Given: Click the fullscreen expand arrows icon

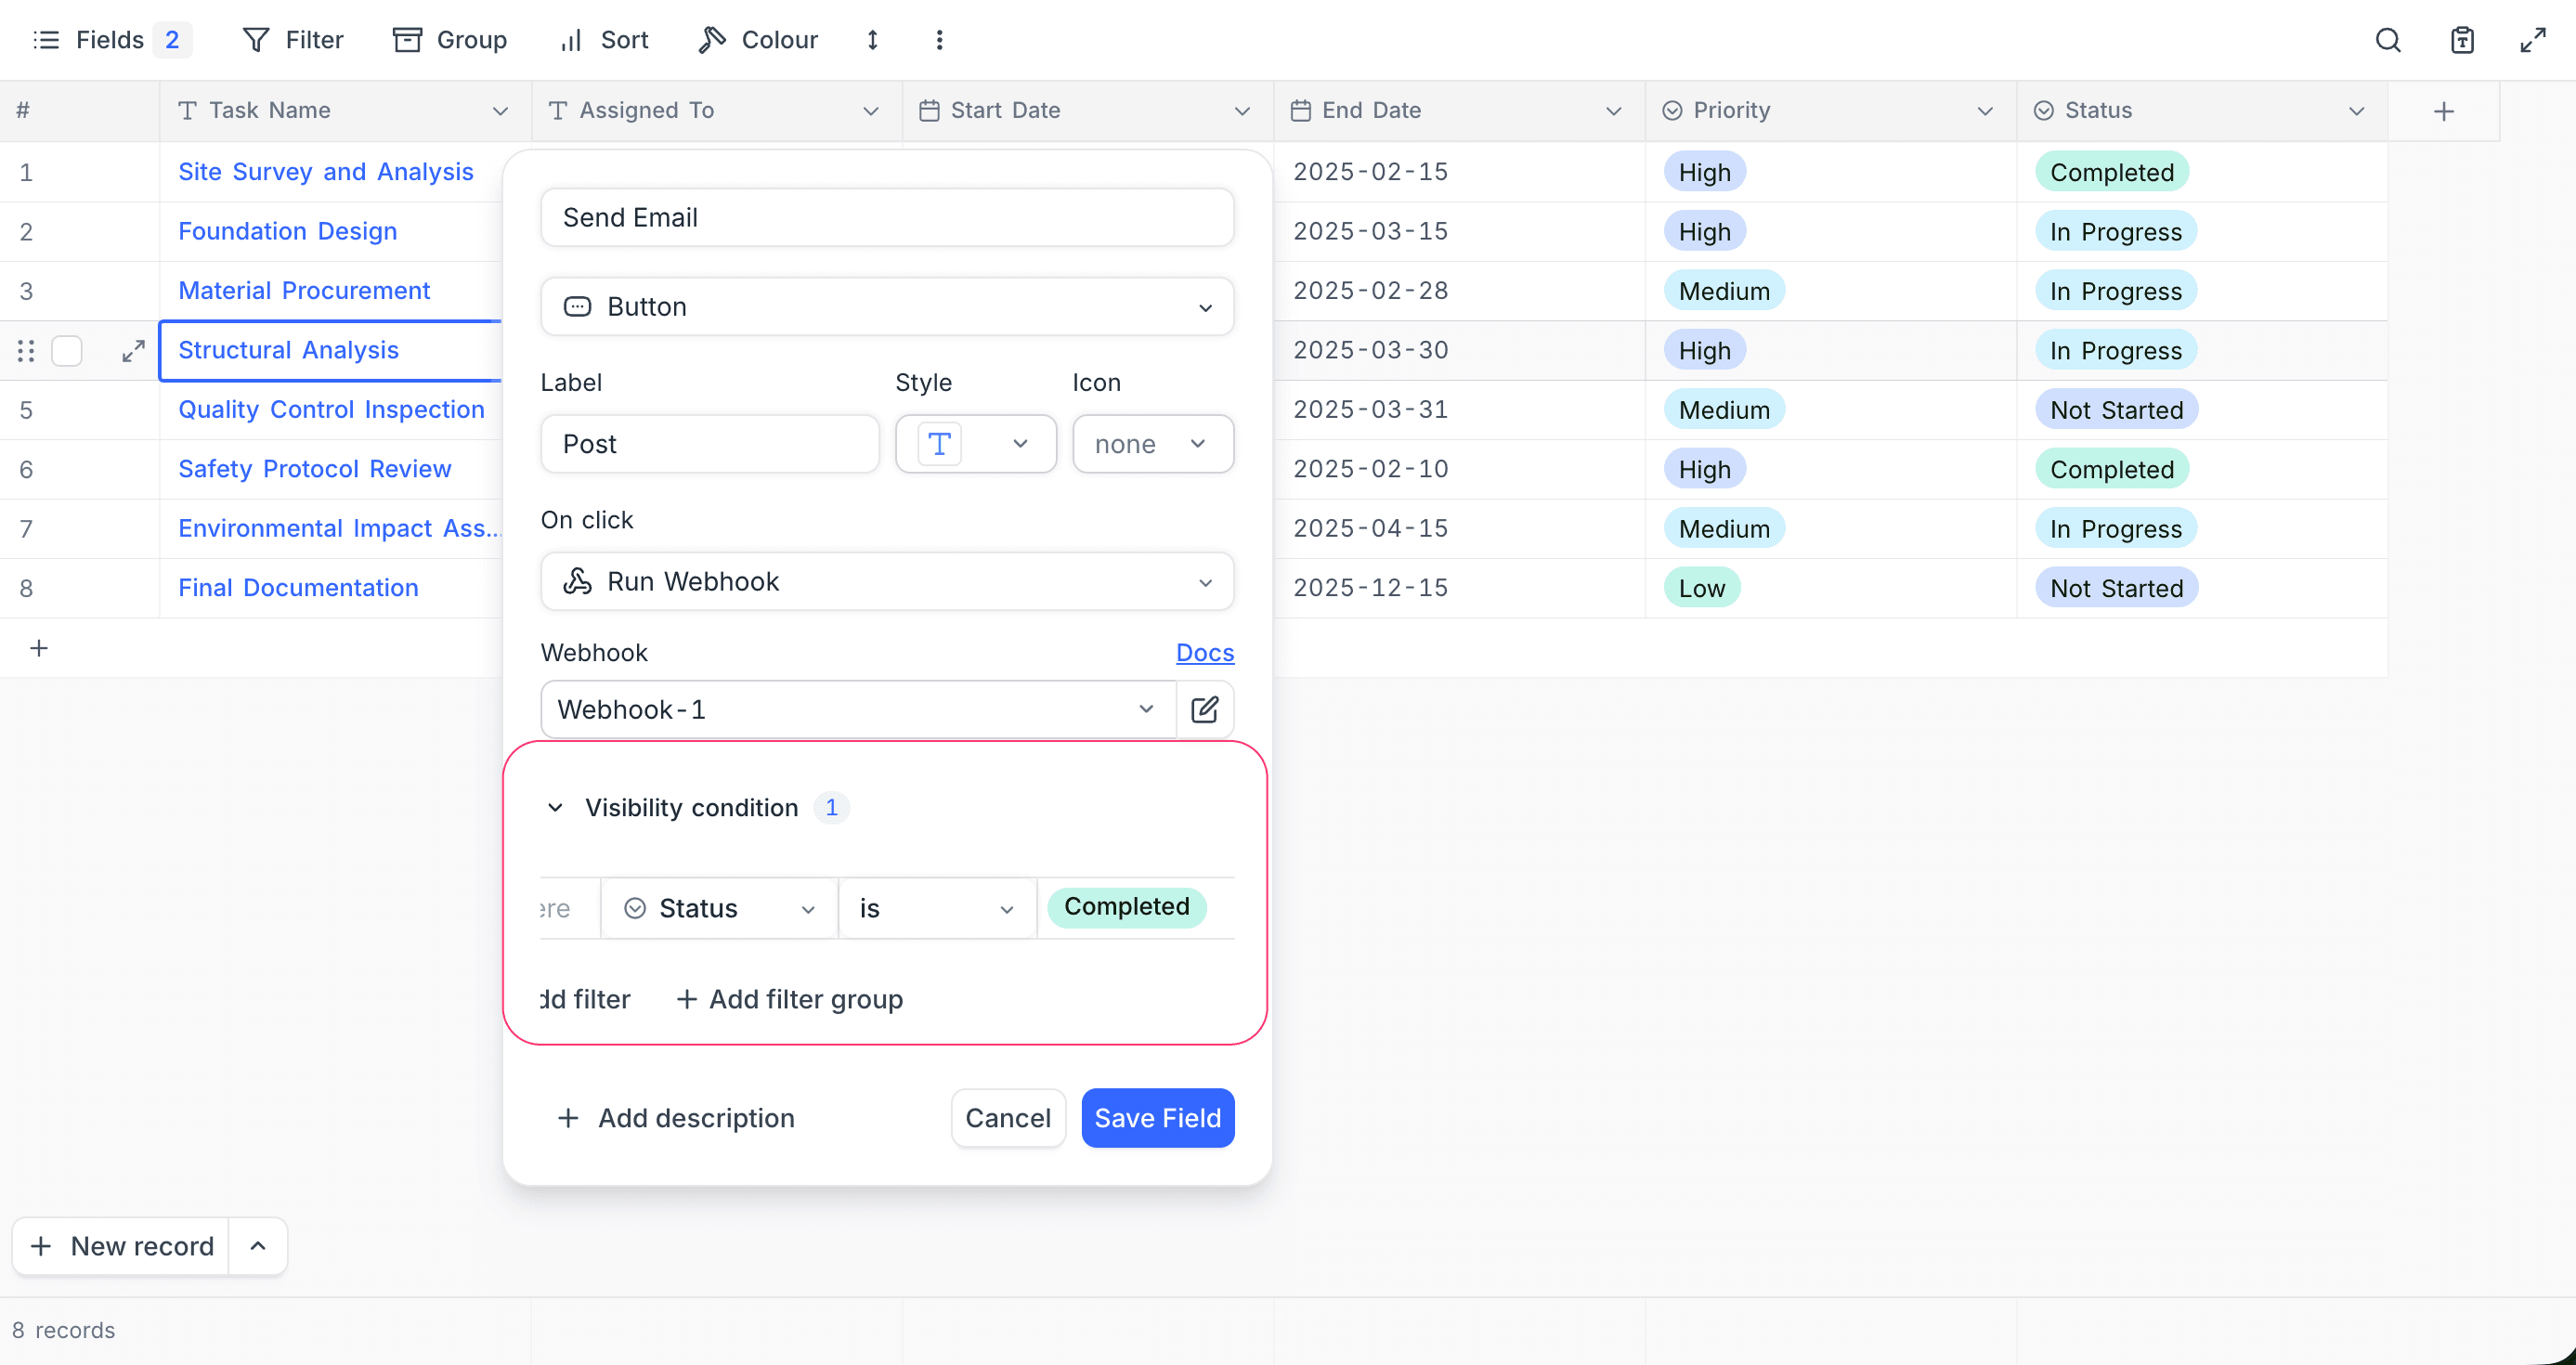Looking at the screenshot, I should (x=2533, y=40).
